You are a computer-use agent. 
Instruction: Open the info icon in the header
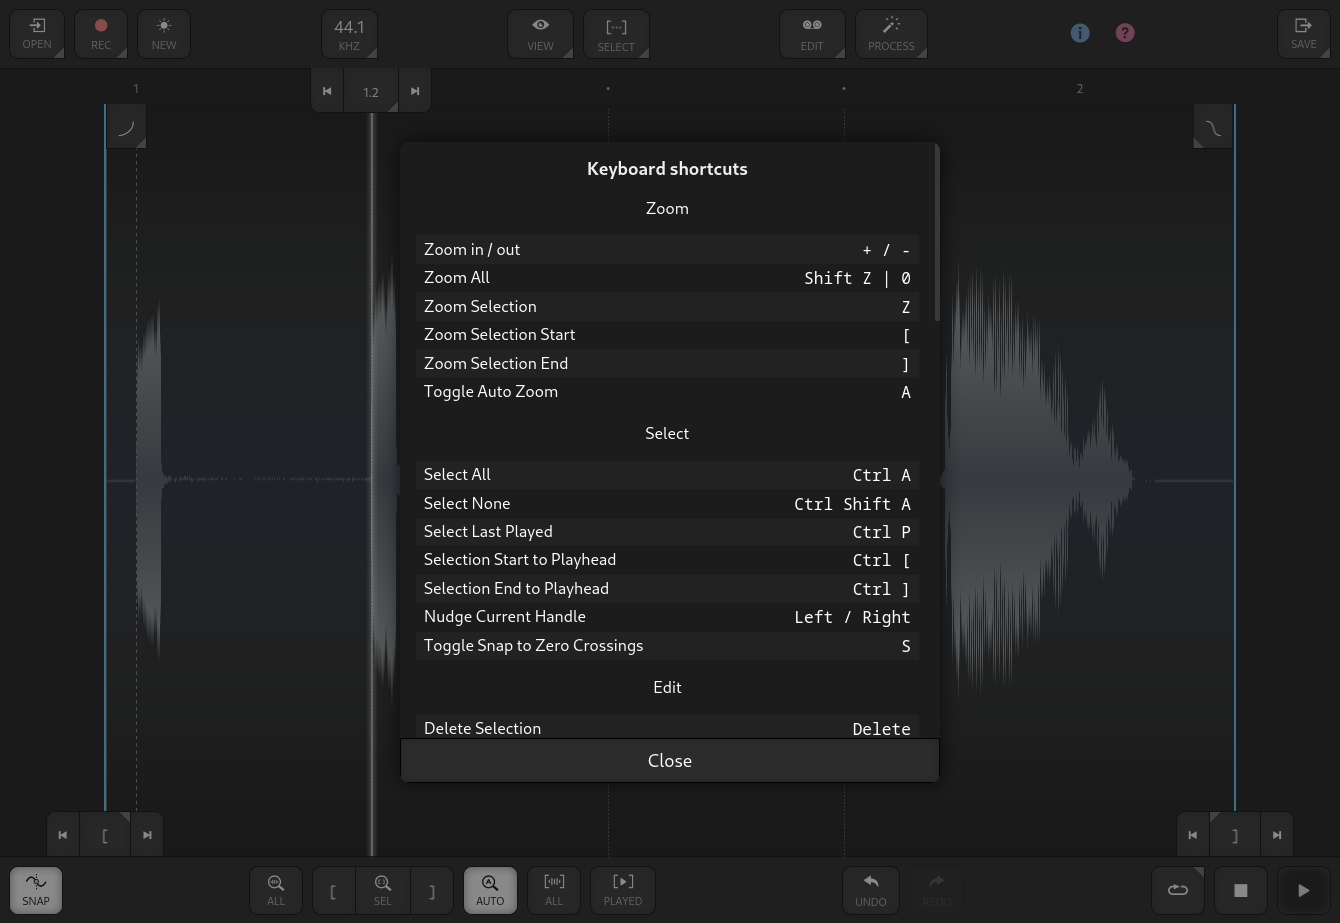[1080, 33]
